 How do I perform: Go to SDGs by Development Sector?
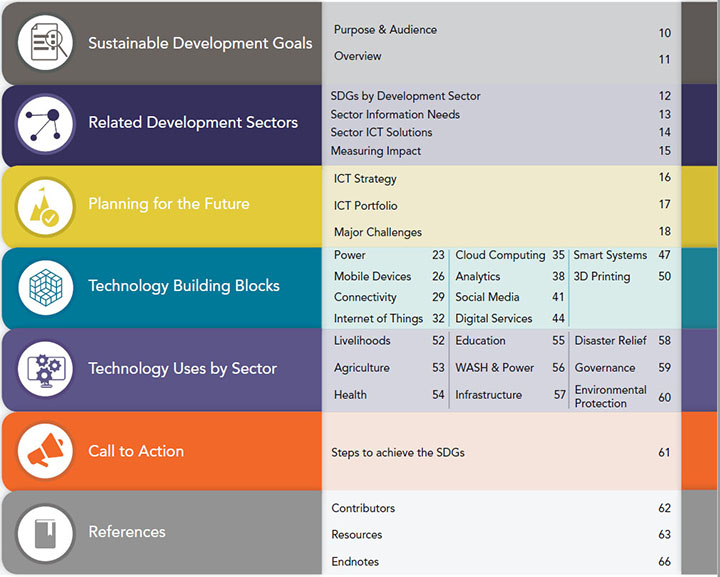point(405,96)
